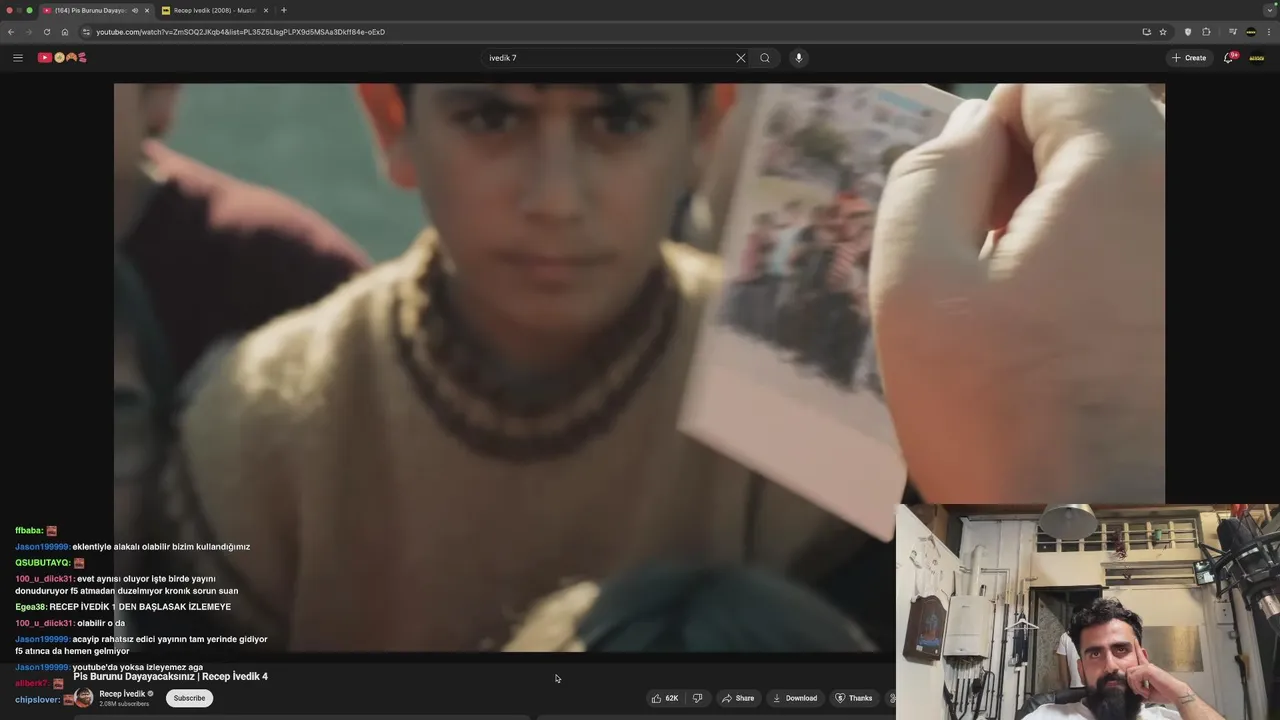
Task: Like the video (62K)
Action: point(665,698)
